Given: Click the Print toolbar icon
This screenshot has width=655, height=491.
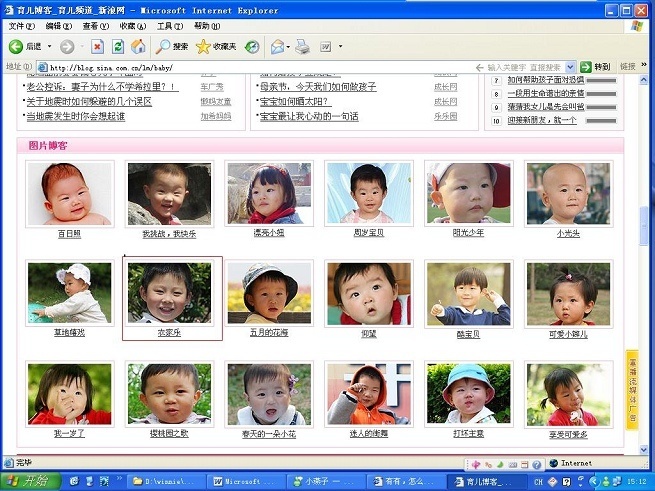Looking at the screenshot, I should (x=302, y=47).
